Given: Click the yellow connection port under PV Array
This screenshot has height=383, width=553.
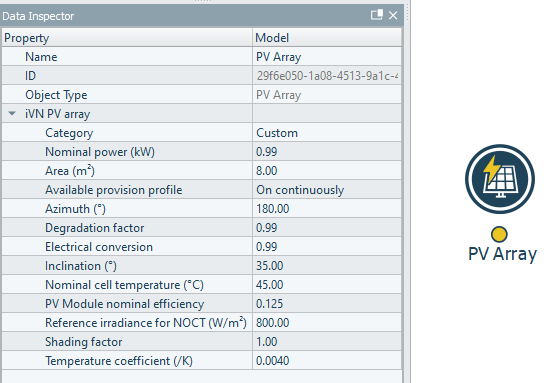Looking at the screenshot, I should click(x=499, y=234).
